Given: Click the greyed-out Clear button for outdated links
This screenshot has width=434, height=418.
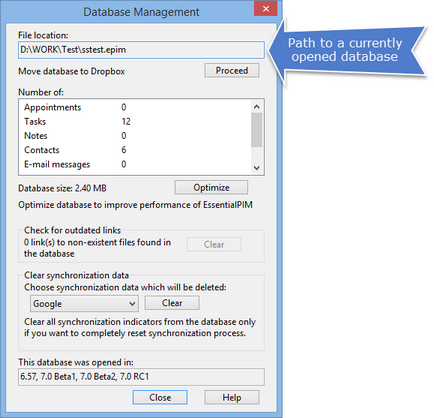Looking at the screenshot, I should click(x=214, y=244).
